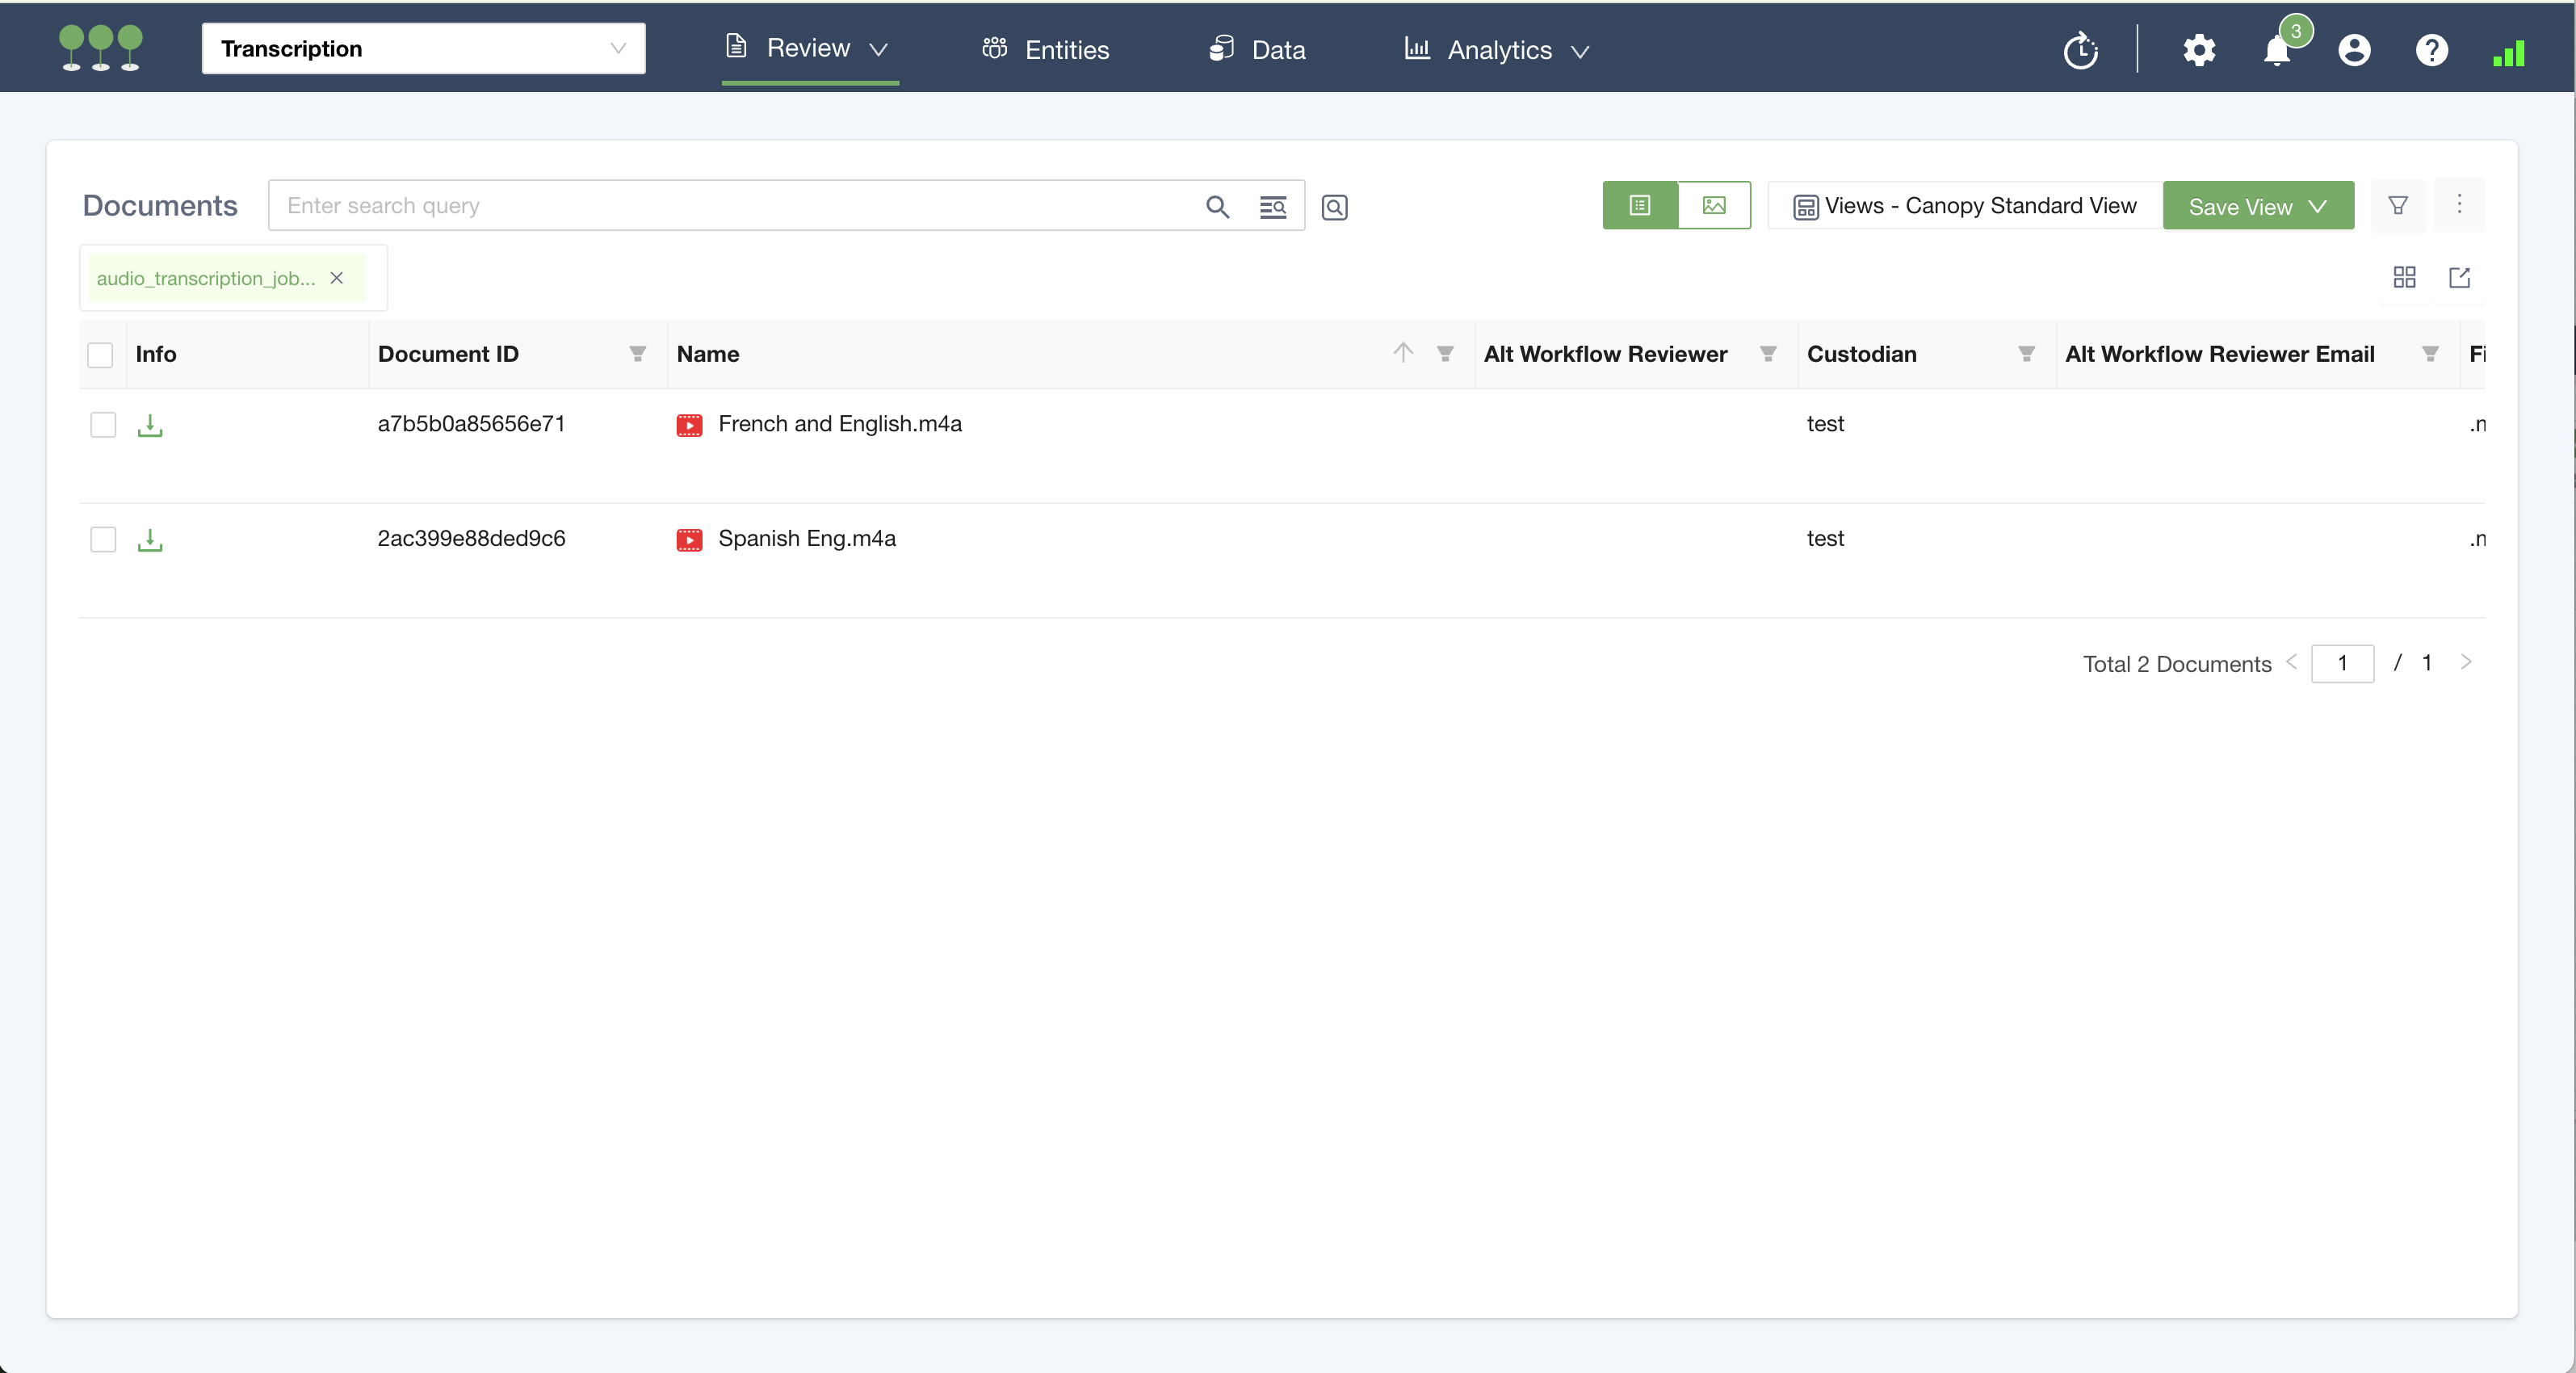Click video icon of French and English.m4a
Image resolution: width=2576 pixels, height=1373 pixels.
(689, 425)
